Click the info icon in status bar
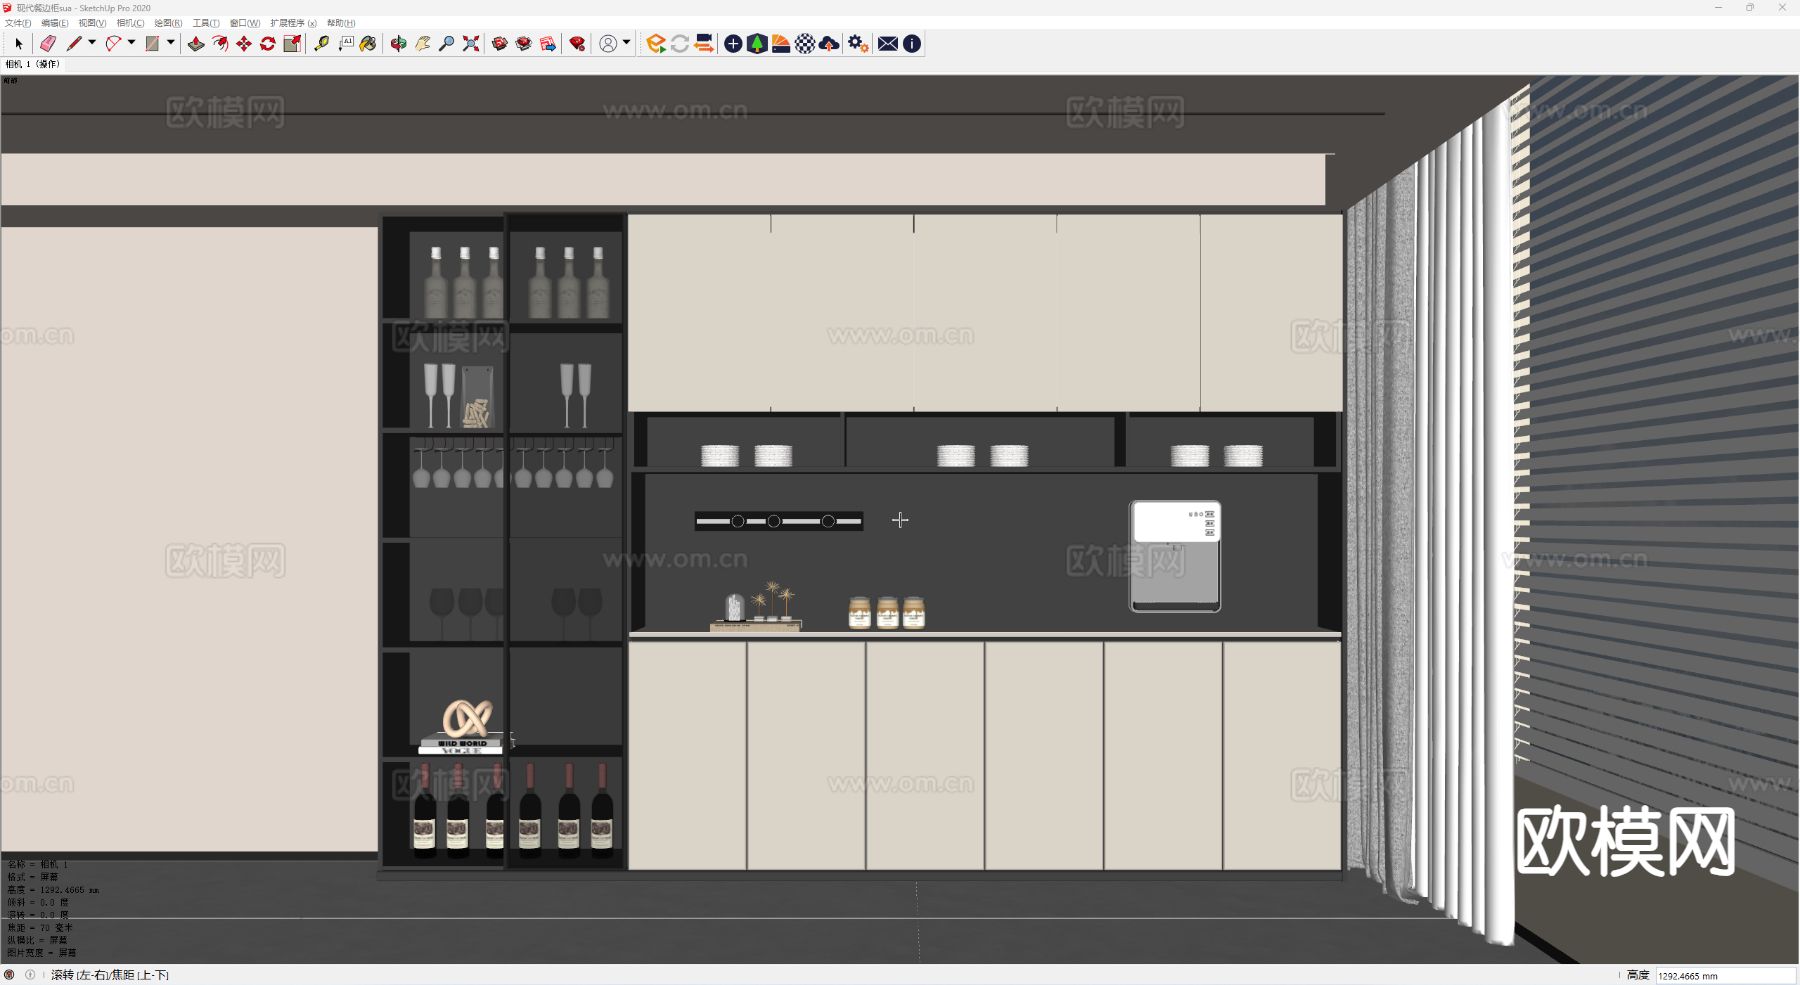 pos(30,974)
